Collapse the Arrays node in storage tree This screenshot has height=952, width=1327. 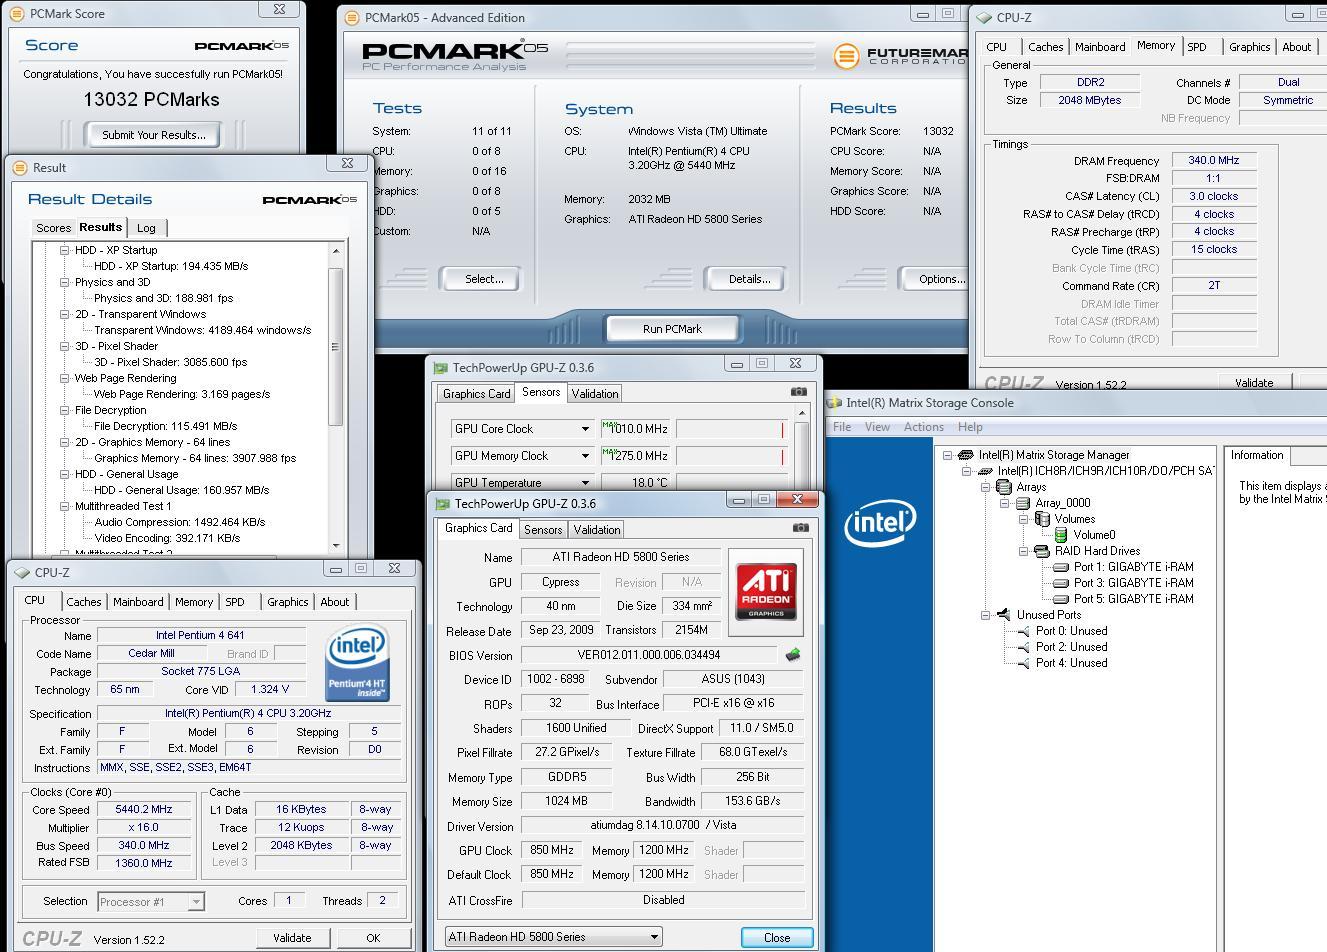point(985,487)
